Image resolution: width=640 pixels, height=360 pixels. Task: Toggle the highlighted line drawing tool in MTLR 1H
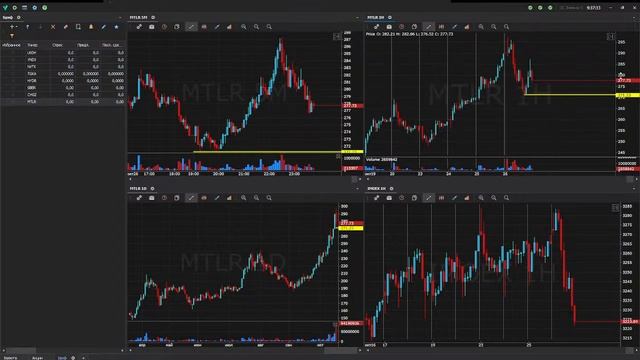pyautogui.click(x=428, y=27)
